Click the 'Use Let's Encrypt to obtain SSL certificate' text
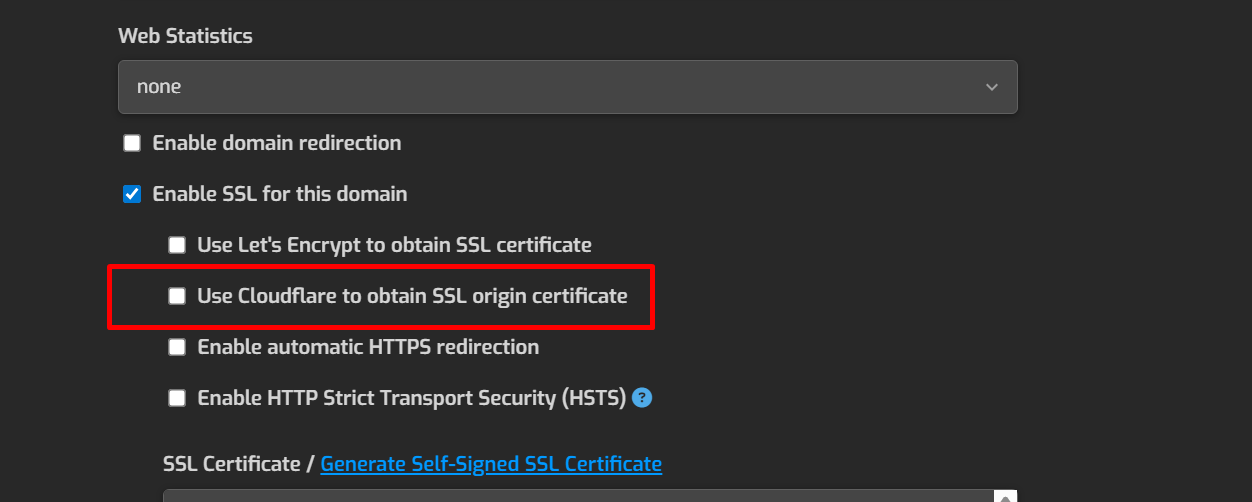The image size is (1252, 502). pos(394,245)
